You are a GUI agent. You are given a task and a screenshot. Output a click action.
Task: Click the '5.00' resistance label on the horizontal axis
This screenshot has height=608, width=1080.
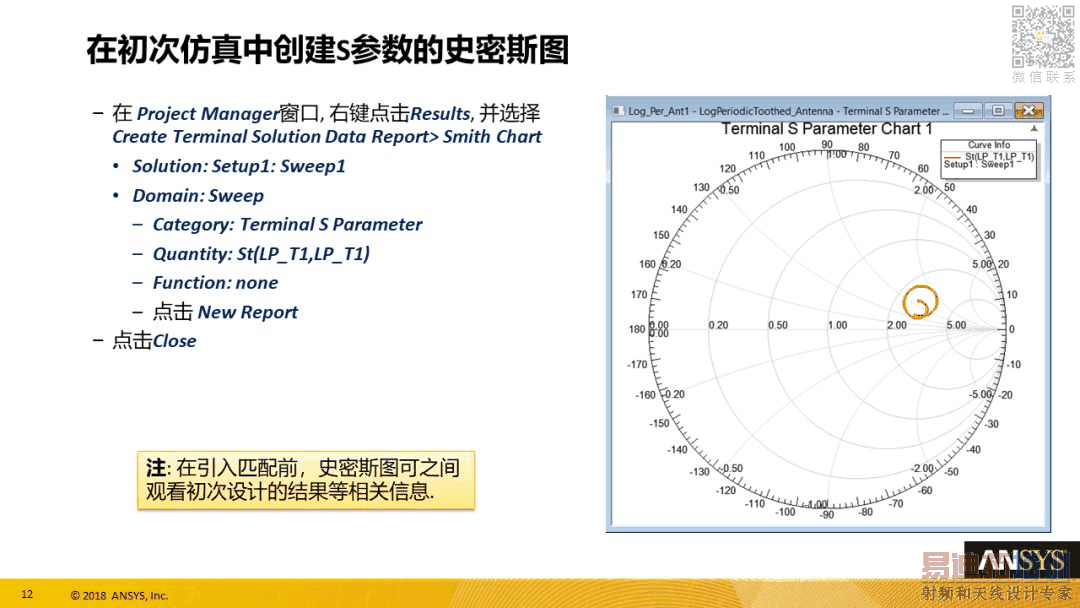pyautogui.click(x=956, y=325)
